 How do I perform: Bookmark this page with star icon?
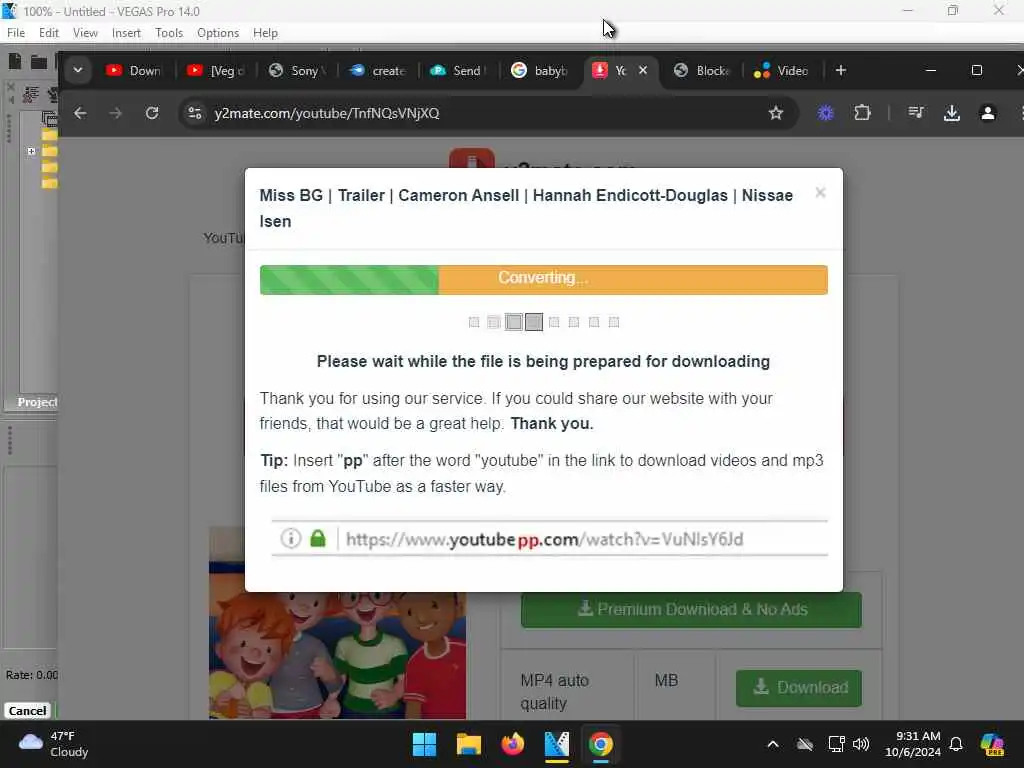click(x=776, y=114)
